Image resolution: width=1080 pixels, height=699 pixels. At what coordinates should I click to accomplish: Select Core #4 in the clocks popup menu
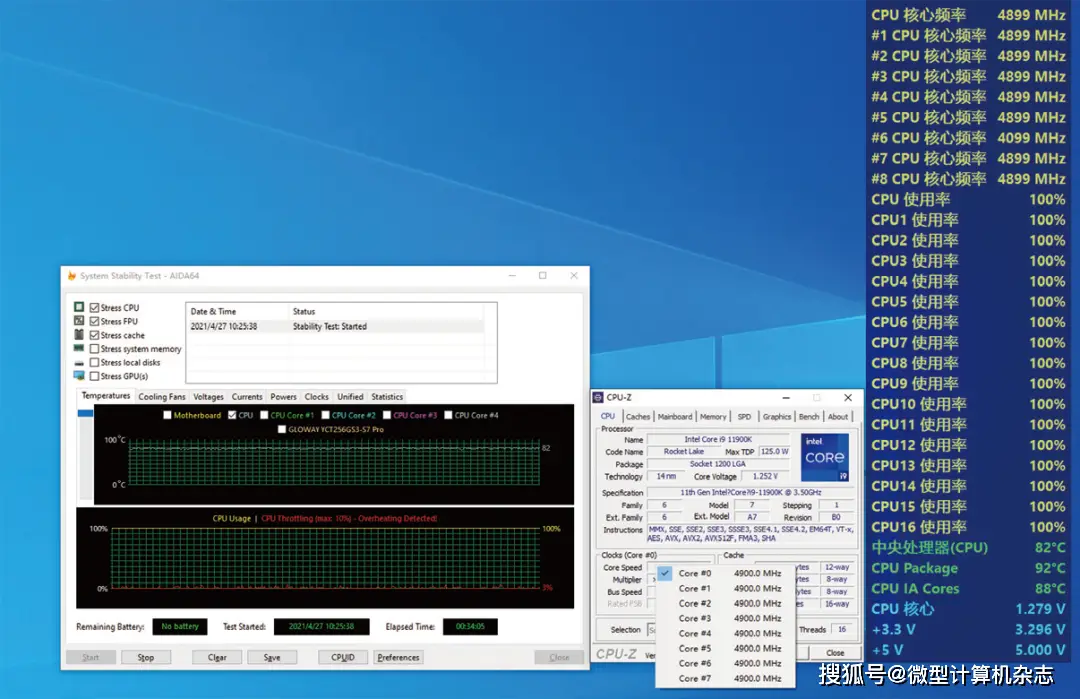725,634
